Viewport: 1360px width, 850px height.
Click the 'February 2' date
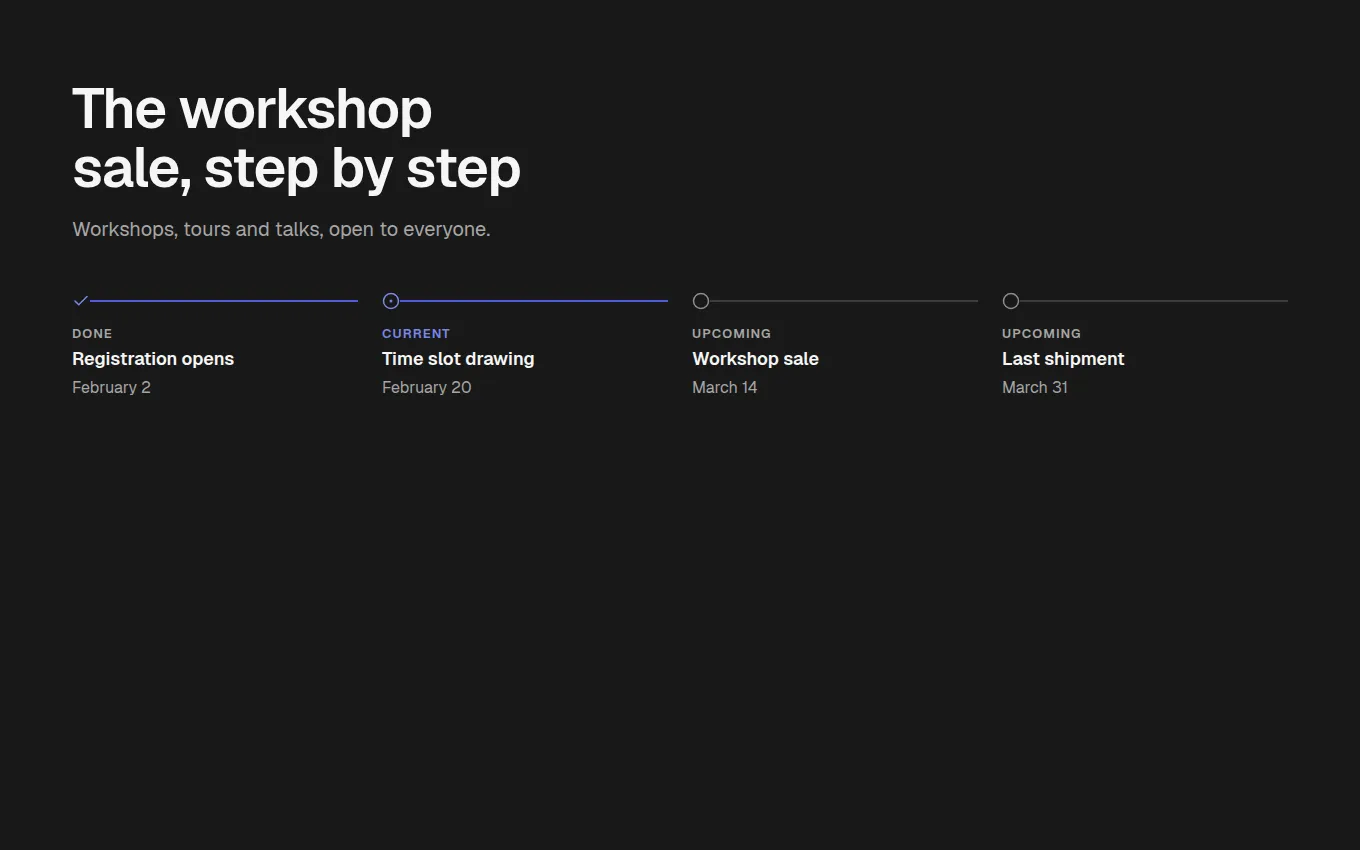(111, 387)
